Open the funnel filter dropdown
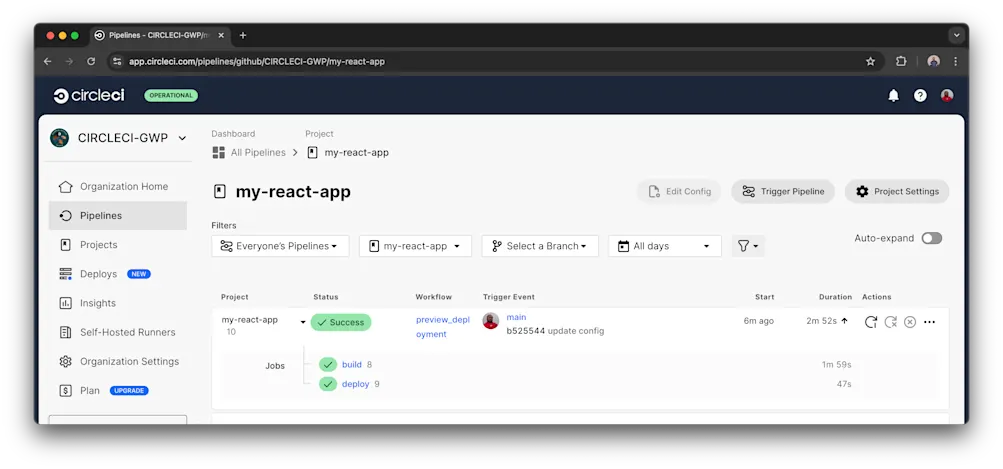 tap(748, 246)
